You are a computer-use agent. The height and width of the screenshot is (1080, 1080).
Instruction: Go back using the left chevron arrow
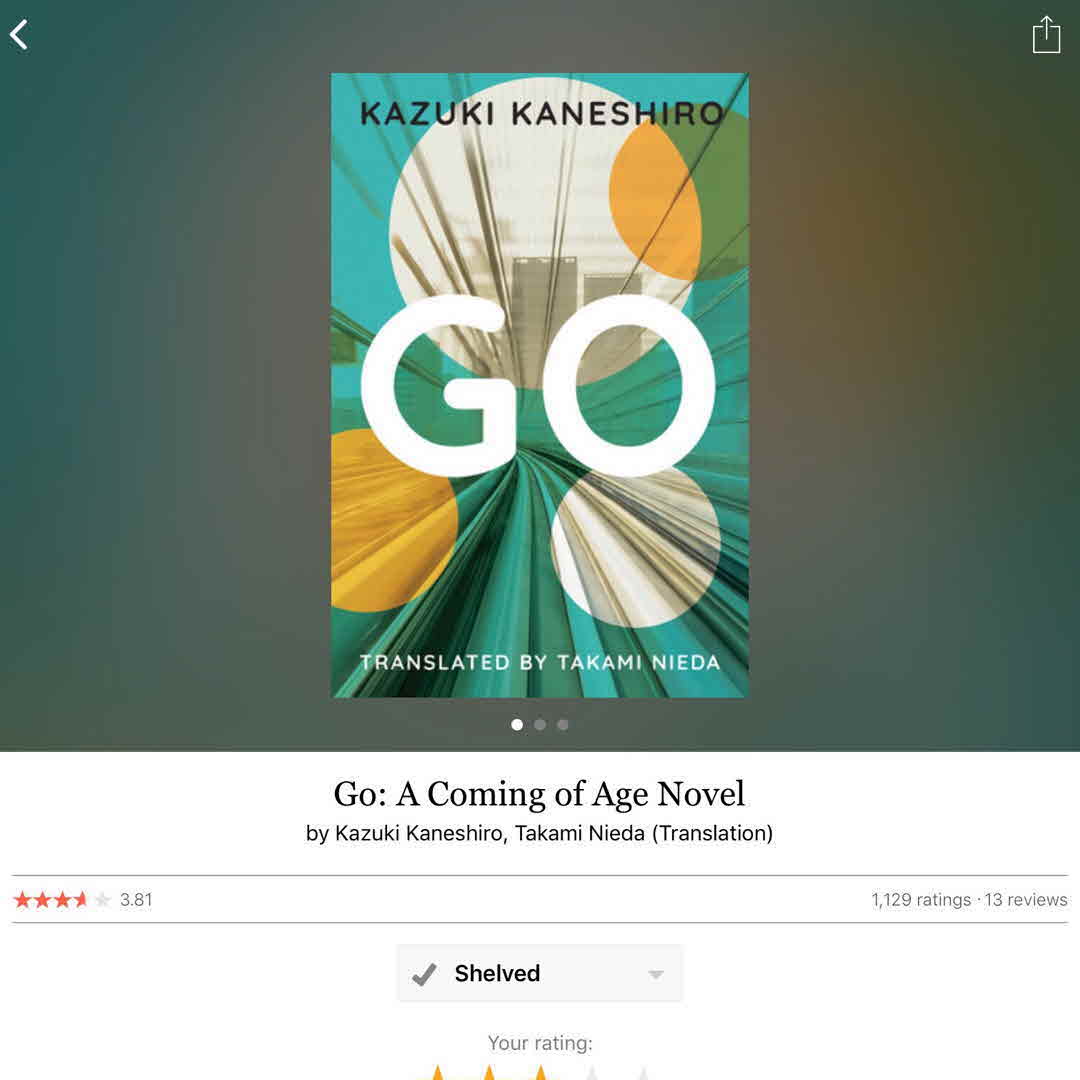19,34
